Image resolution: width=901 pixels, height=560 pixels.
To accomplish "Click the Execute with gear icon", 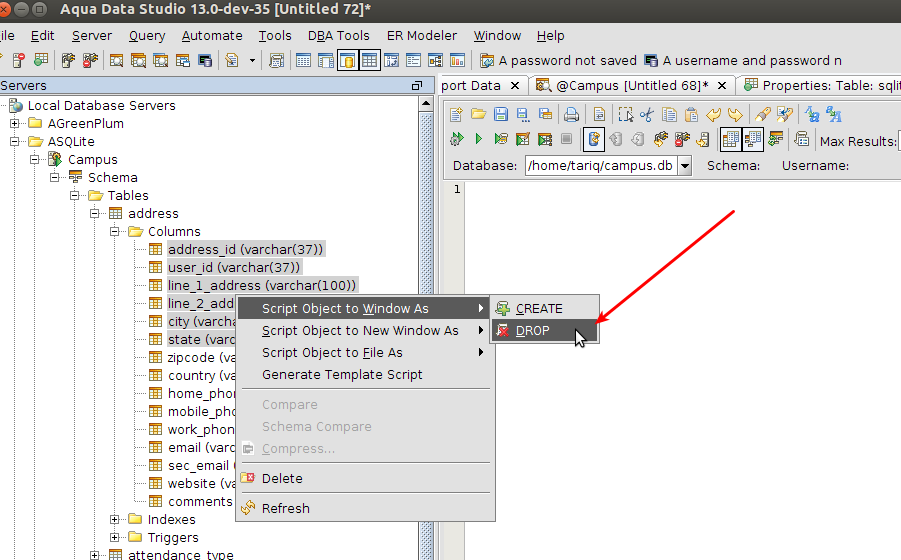I will [x=457, y=139].
